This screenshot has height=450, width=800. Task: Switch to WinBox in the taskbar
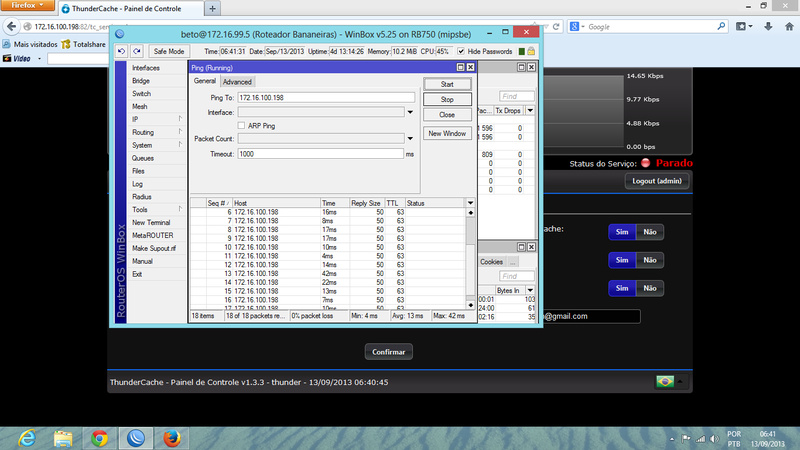pyautogui.click(x=136, y=438)
